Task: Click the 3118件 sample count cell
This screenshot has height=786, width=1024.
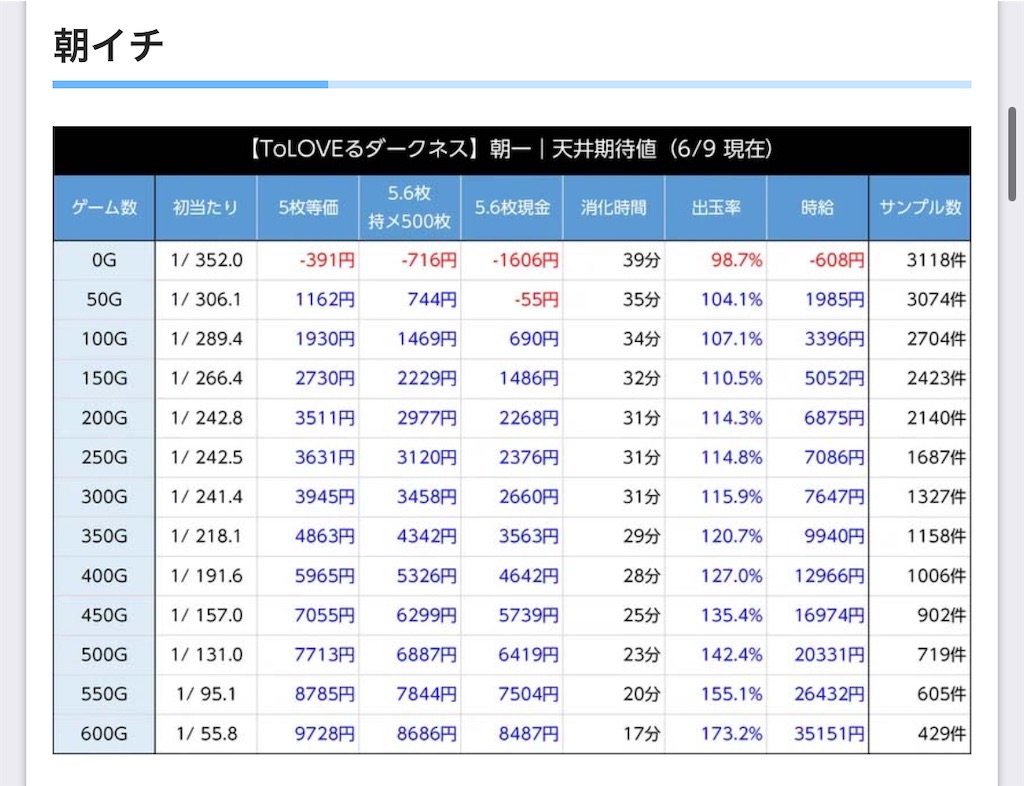Action: pyautogui.click(x=920, y=260)
